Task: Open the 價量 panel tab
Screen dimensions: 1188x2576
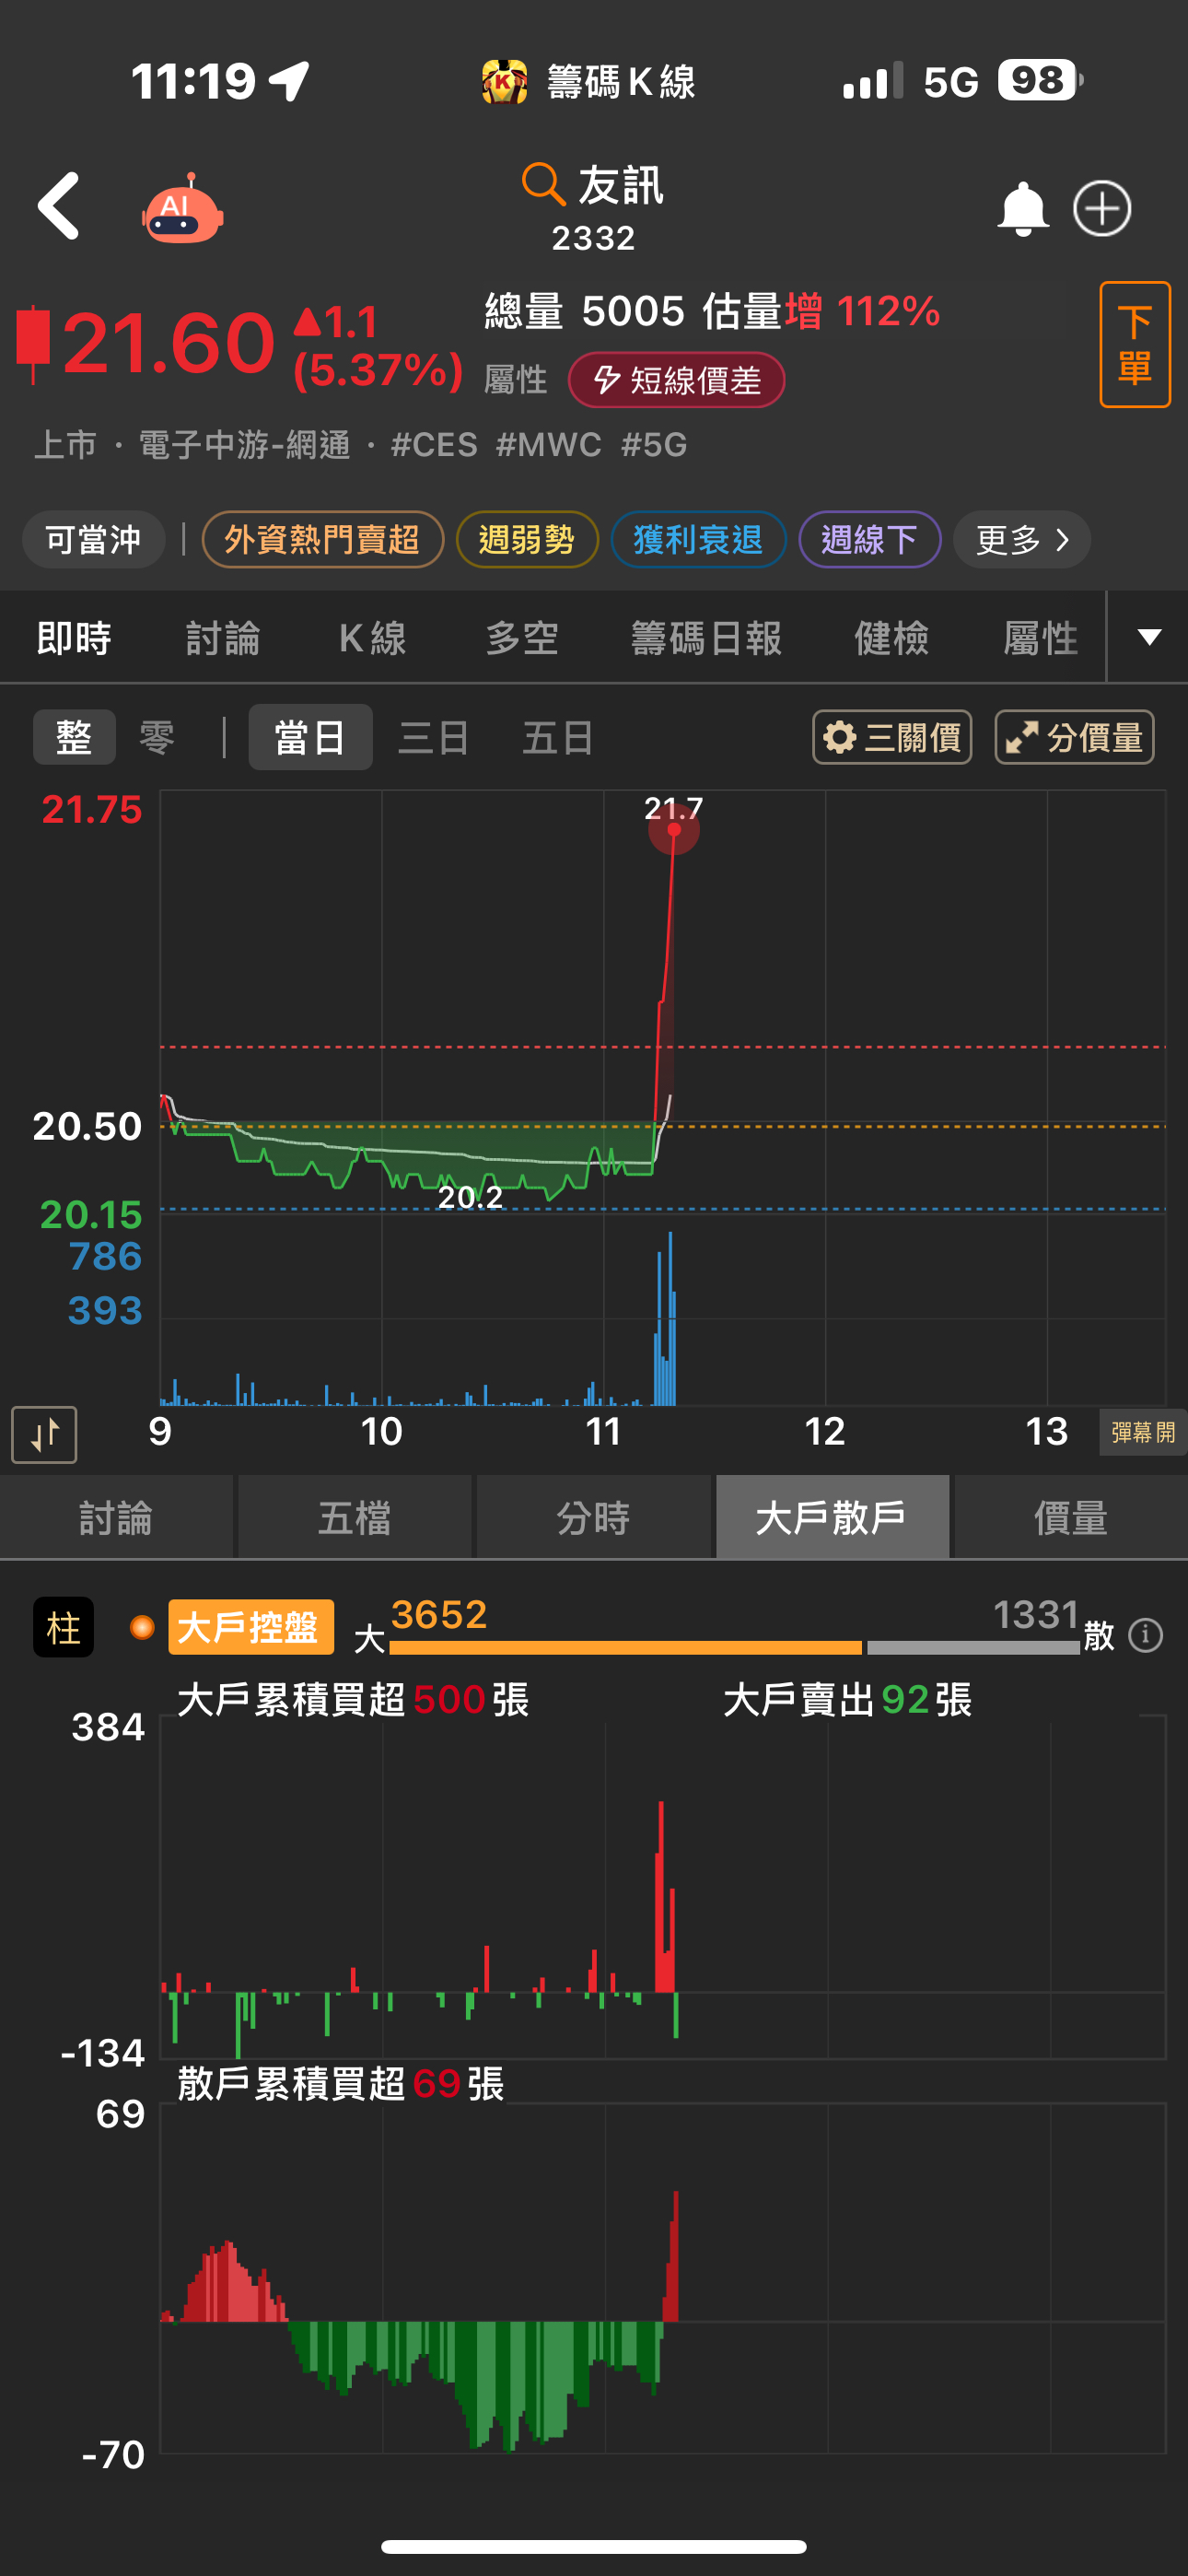Action: click(1071, 1518)
